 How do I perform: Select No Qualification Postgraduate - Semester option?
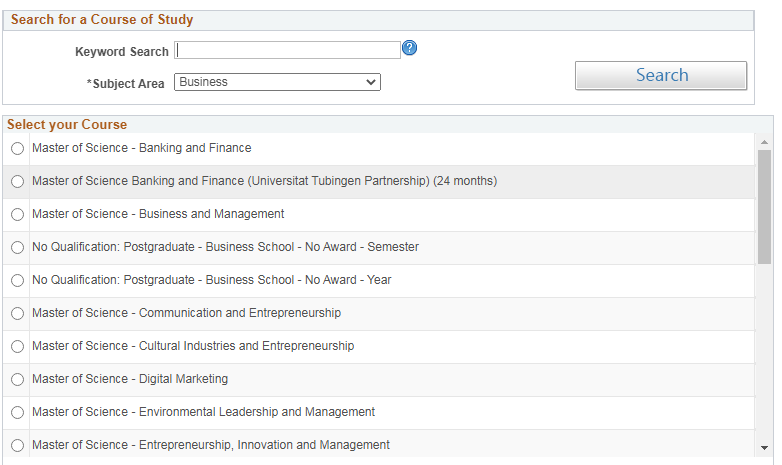17,247
